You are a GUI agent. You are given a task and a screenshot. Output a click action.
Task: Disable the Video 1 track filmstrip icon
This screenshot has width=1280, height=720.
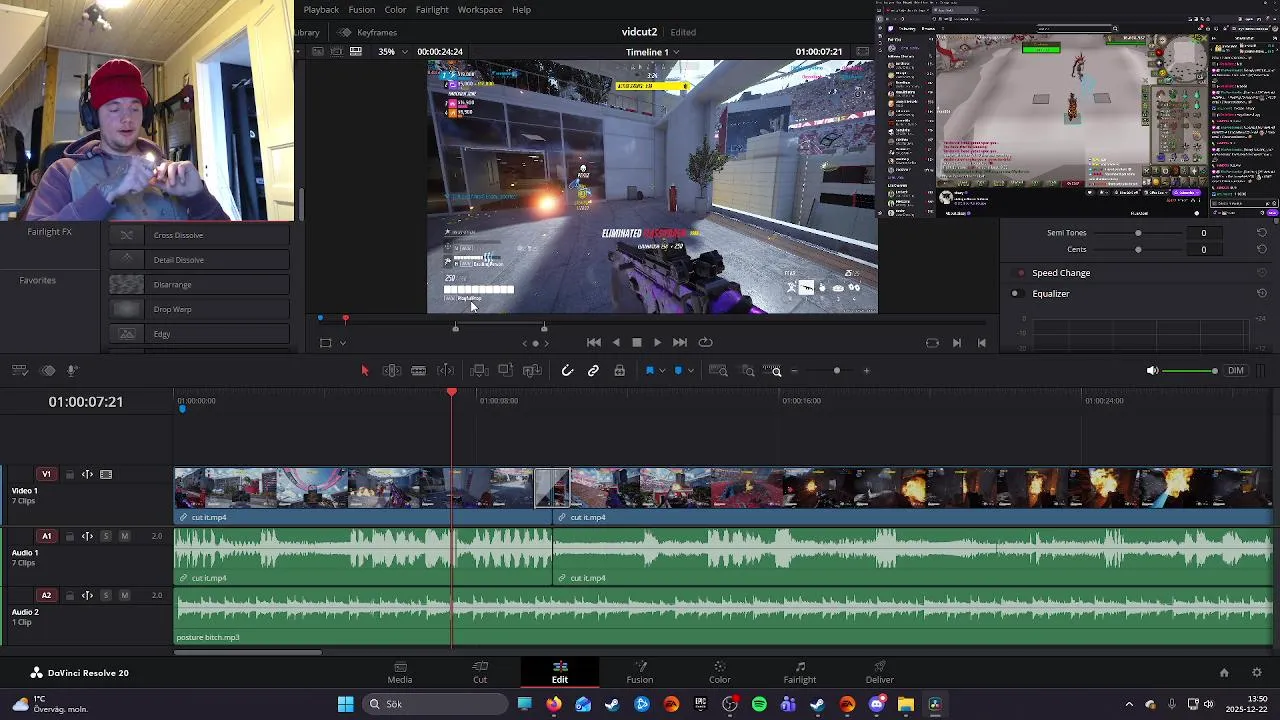106,475
